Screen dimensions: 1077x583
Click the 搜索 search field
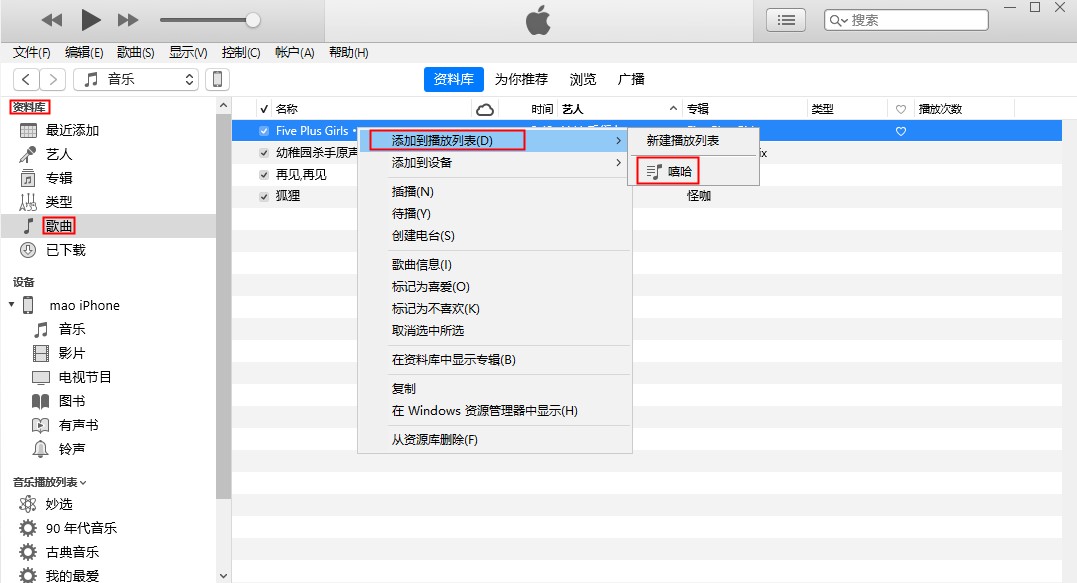[x=906, y=21]
